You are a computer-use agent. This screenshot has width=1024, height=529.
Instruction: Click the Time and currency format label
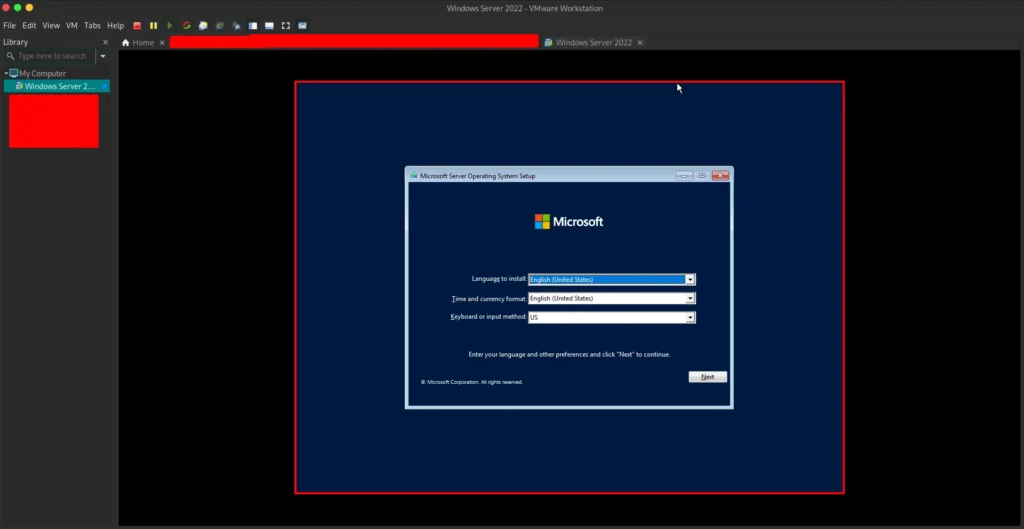coord(489,298)
